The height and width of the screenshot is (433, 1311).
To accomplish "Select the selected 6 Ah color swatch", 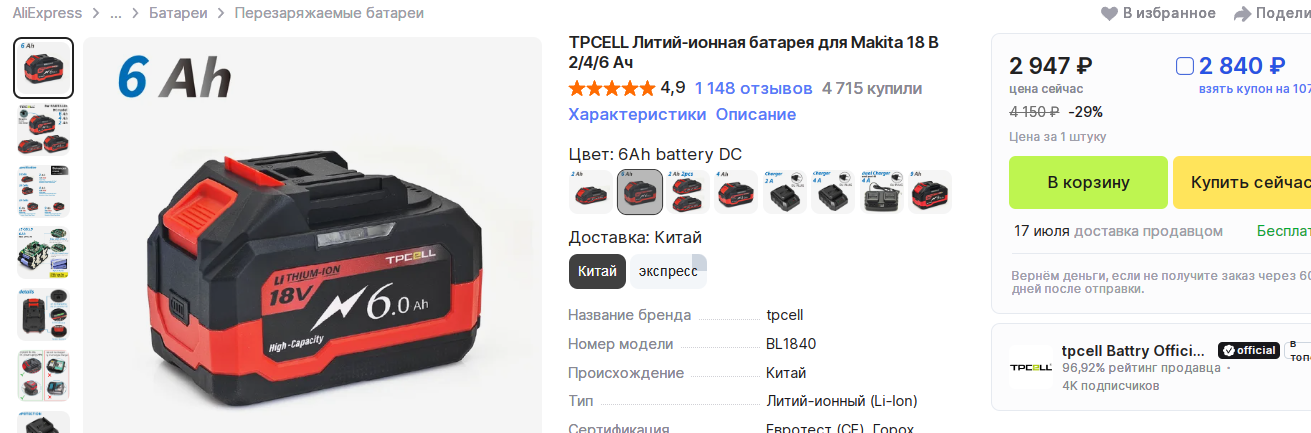I will click(640, 192).
